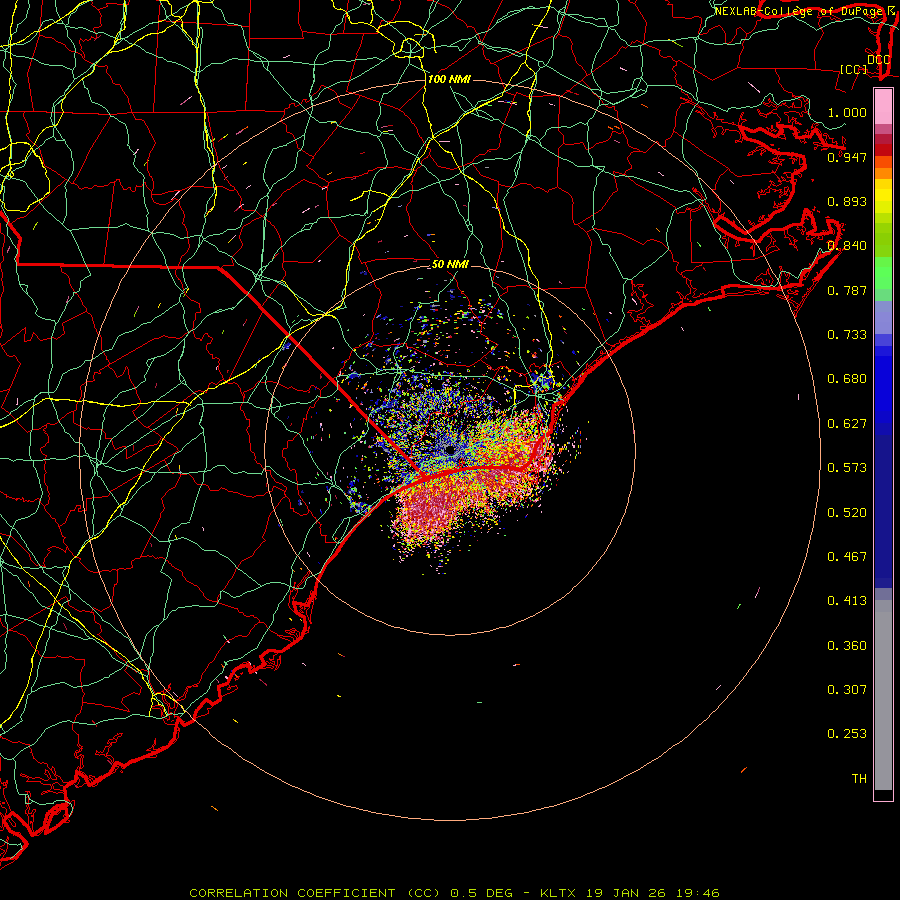Viewport: 900px width, 900px height.
Task: Select the 0.467 scale value
Action: pyautogui.click(x=847, y=557)
